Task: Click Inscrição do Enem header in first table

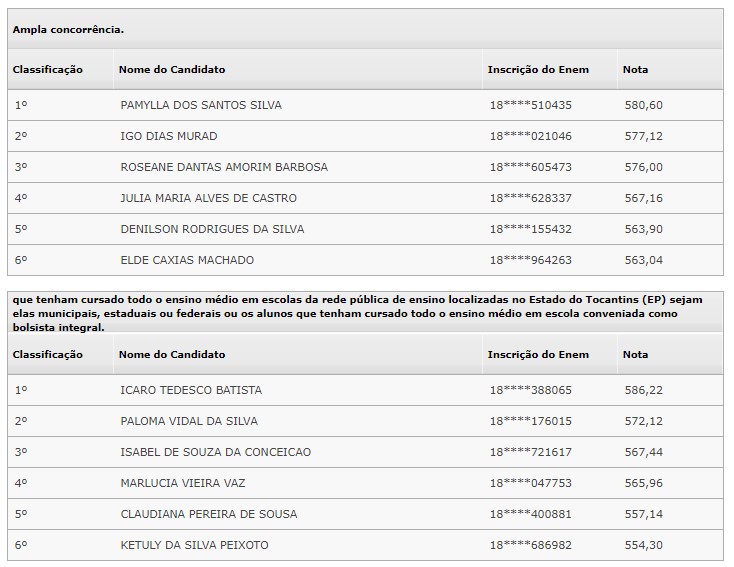Action: (538, 69)
